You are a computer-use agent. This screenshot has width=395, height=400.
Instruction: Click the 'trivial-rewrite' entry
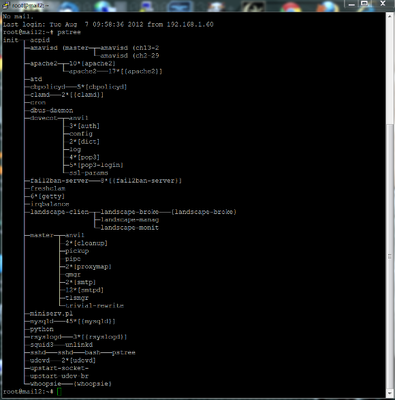click(95, 306)
